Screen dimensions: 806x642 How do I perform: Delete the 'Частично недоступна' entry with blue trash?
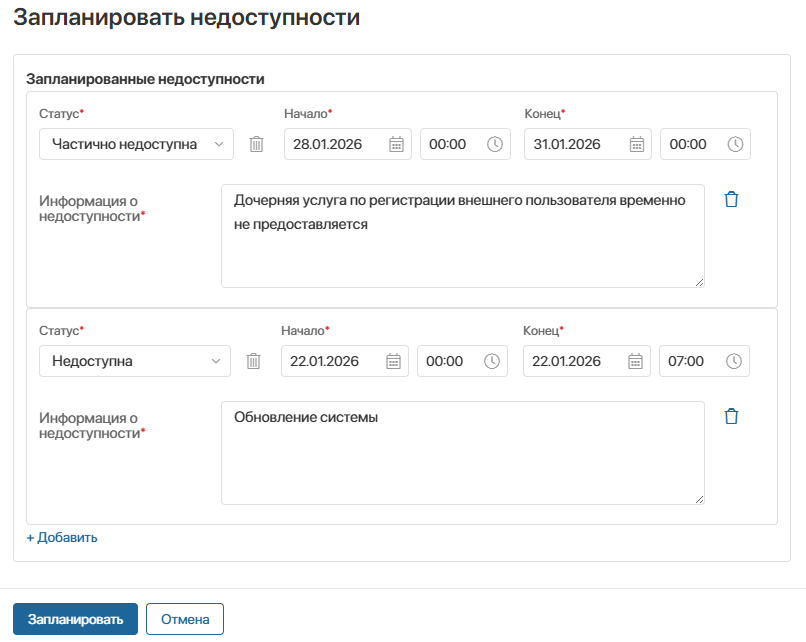click(x=731, y=199)
